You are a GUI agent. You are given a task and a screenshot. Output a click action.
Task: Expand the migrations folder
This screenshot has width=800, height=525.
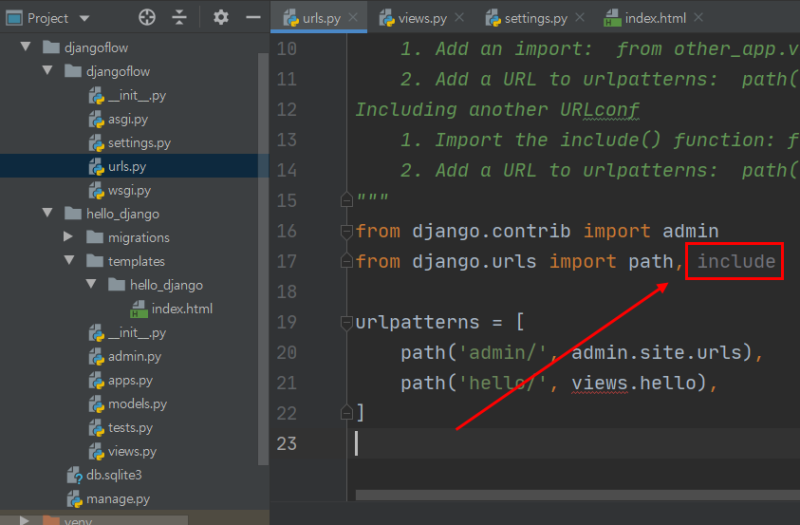pyautogui.click(x=68, y=238)
